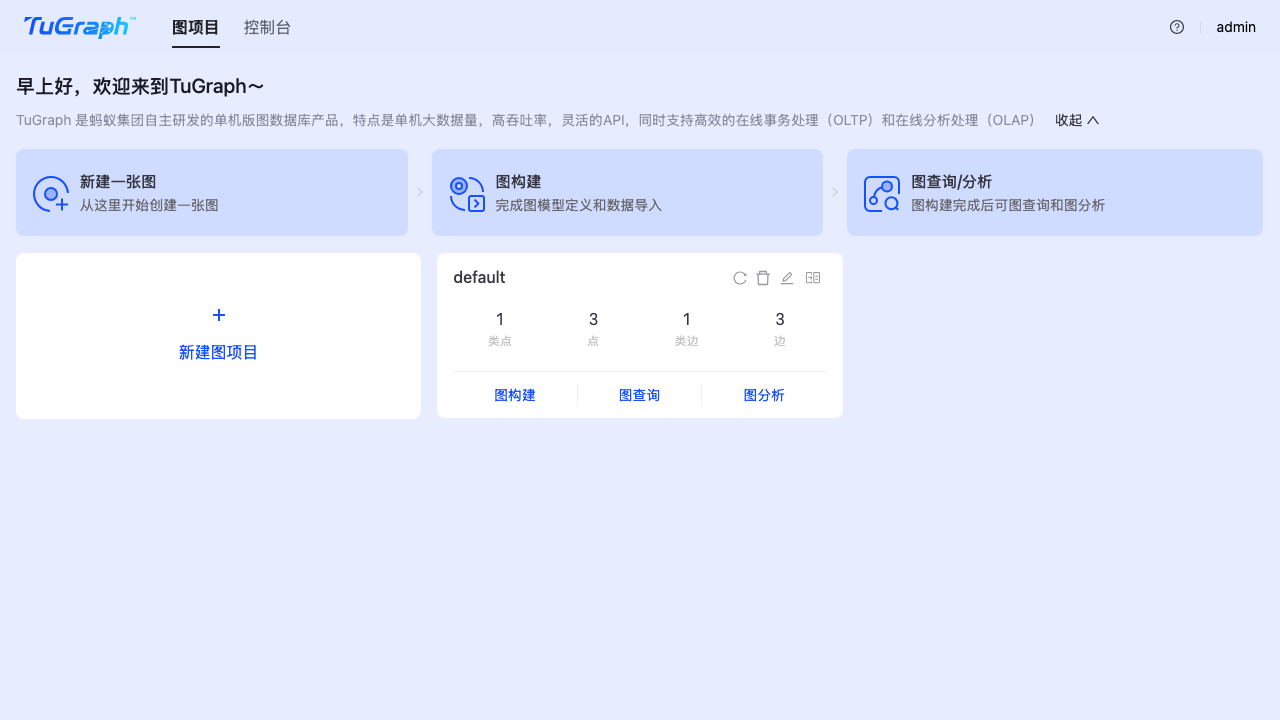Click the 图查询/分析 step icon
This screenshot has width=1280, height=720.
(882, 193)
